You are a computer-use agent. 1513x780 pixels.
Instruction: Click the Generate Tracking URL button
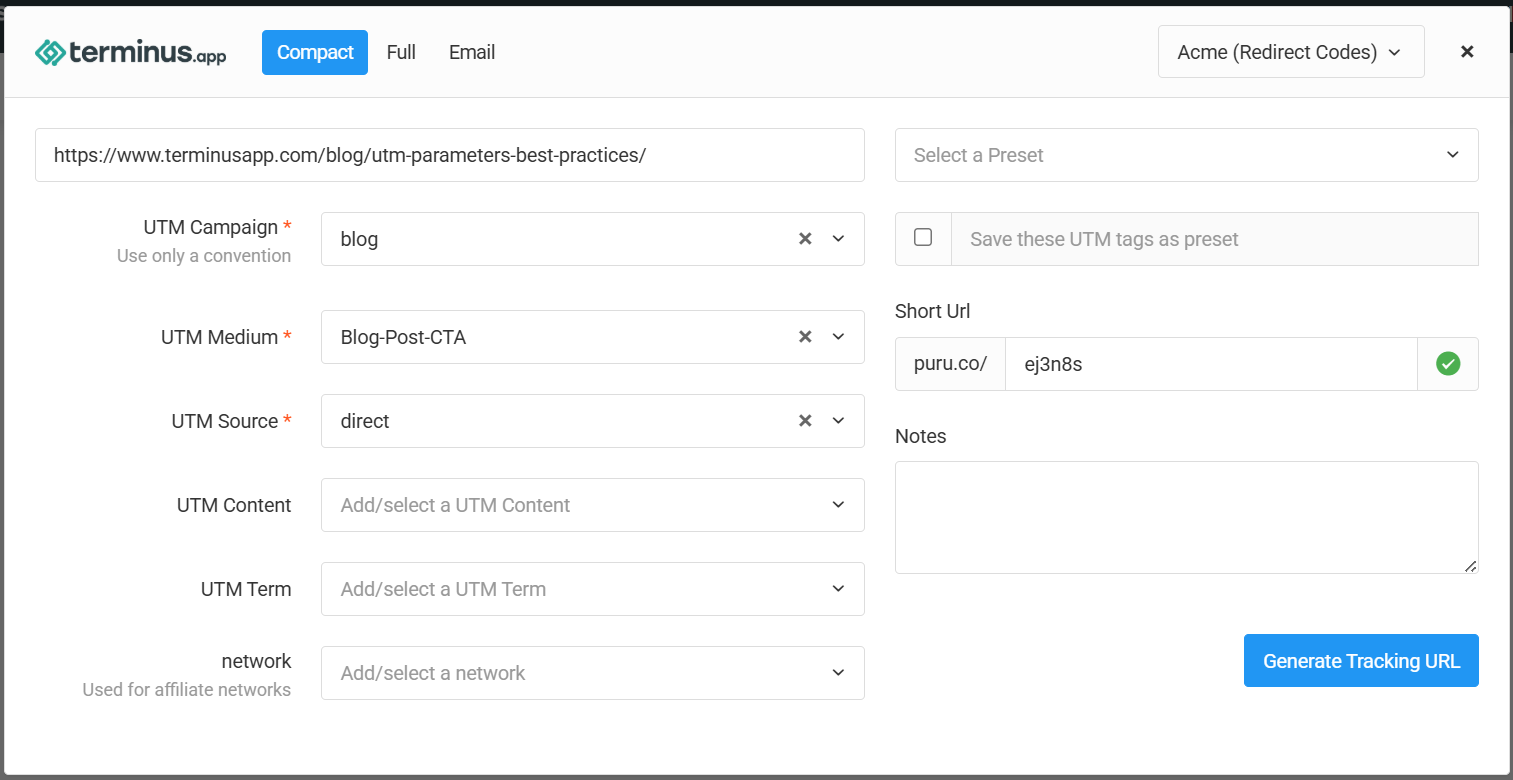[1361, 661]
